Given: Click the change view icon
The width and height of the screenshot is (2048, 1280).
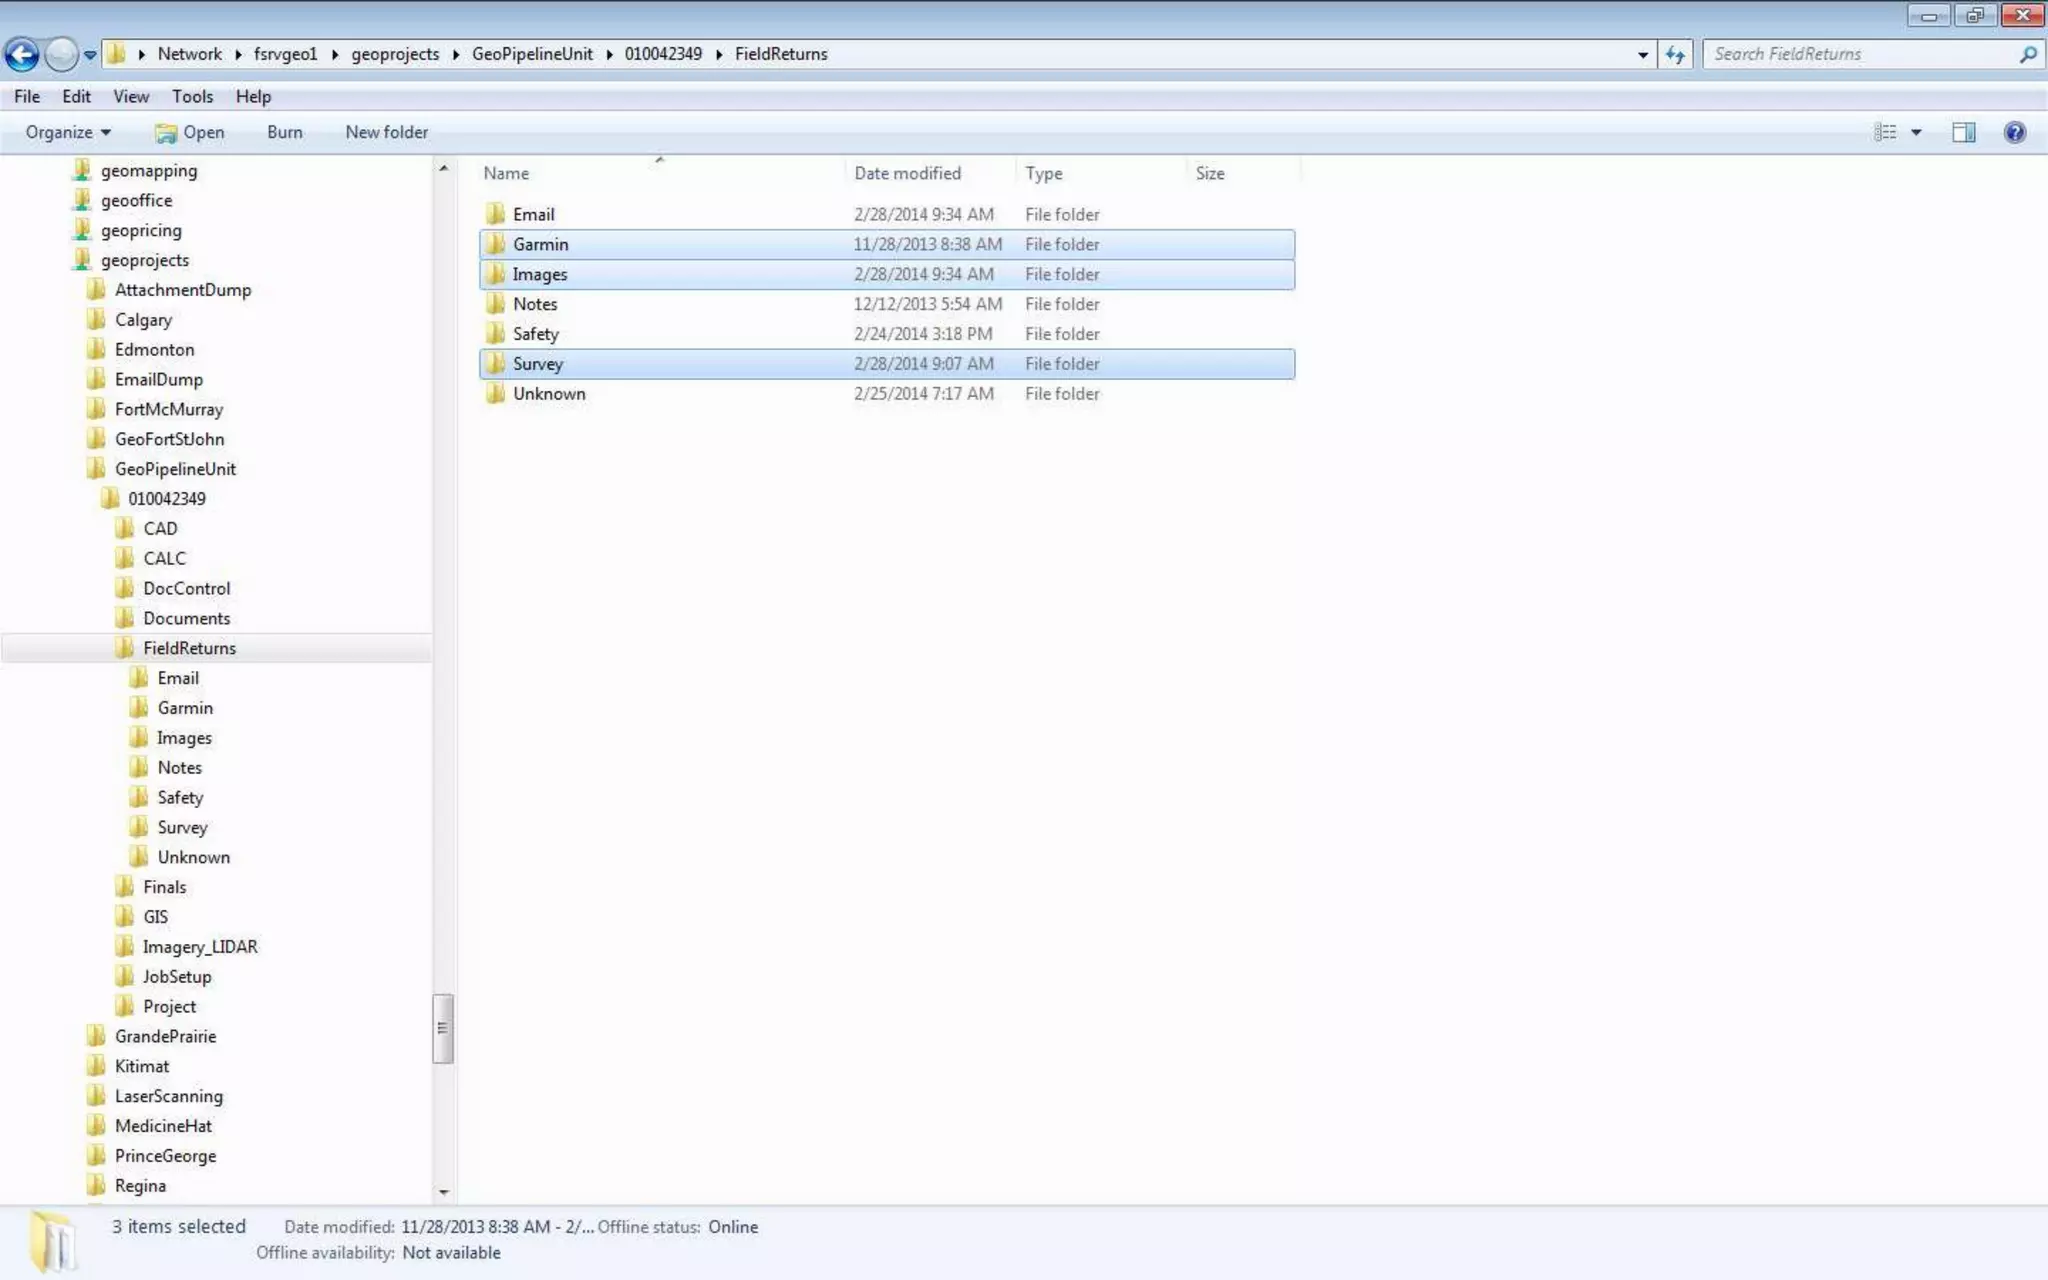Looking at the screenshot, I should pyautogui.click(x=1885, y=132).
